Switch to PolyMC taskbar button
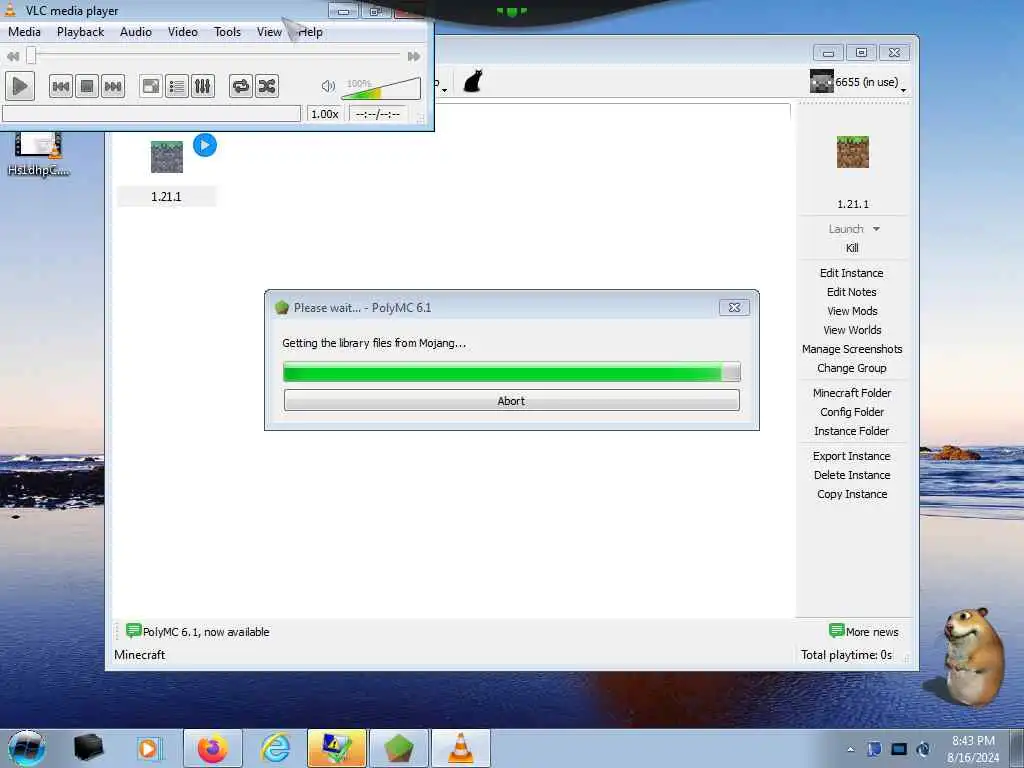 (399, 748)
